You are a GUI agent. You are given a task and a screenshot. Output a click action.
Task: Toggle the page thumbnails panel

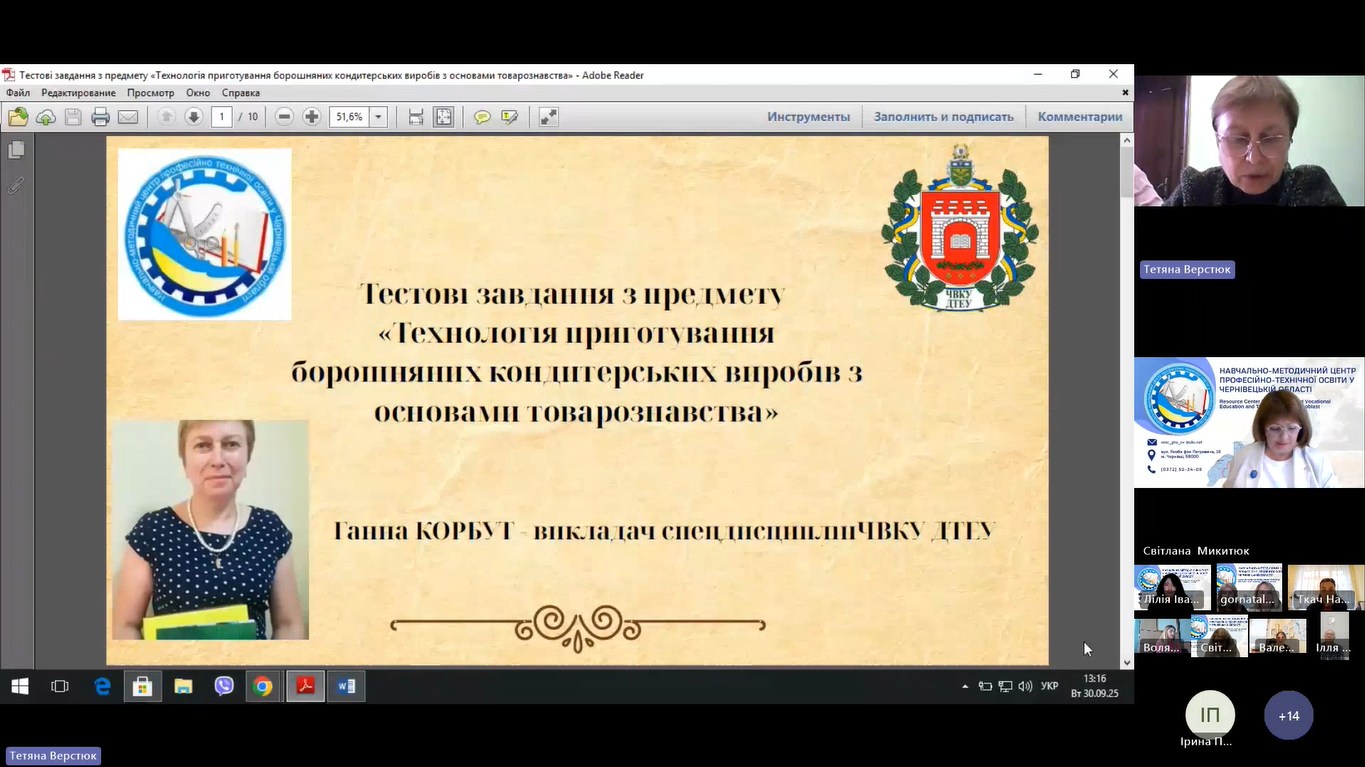point(16,150)
